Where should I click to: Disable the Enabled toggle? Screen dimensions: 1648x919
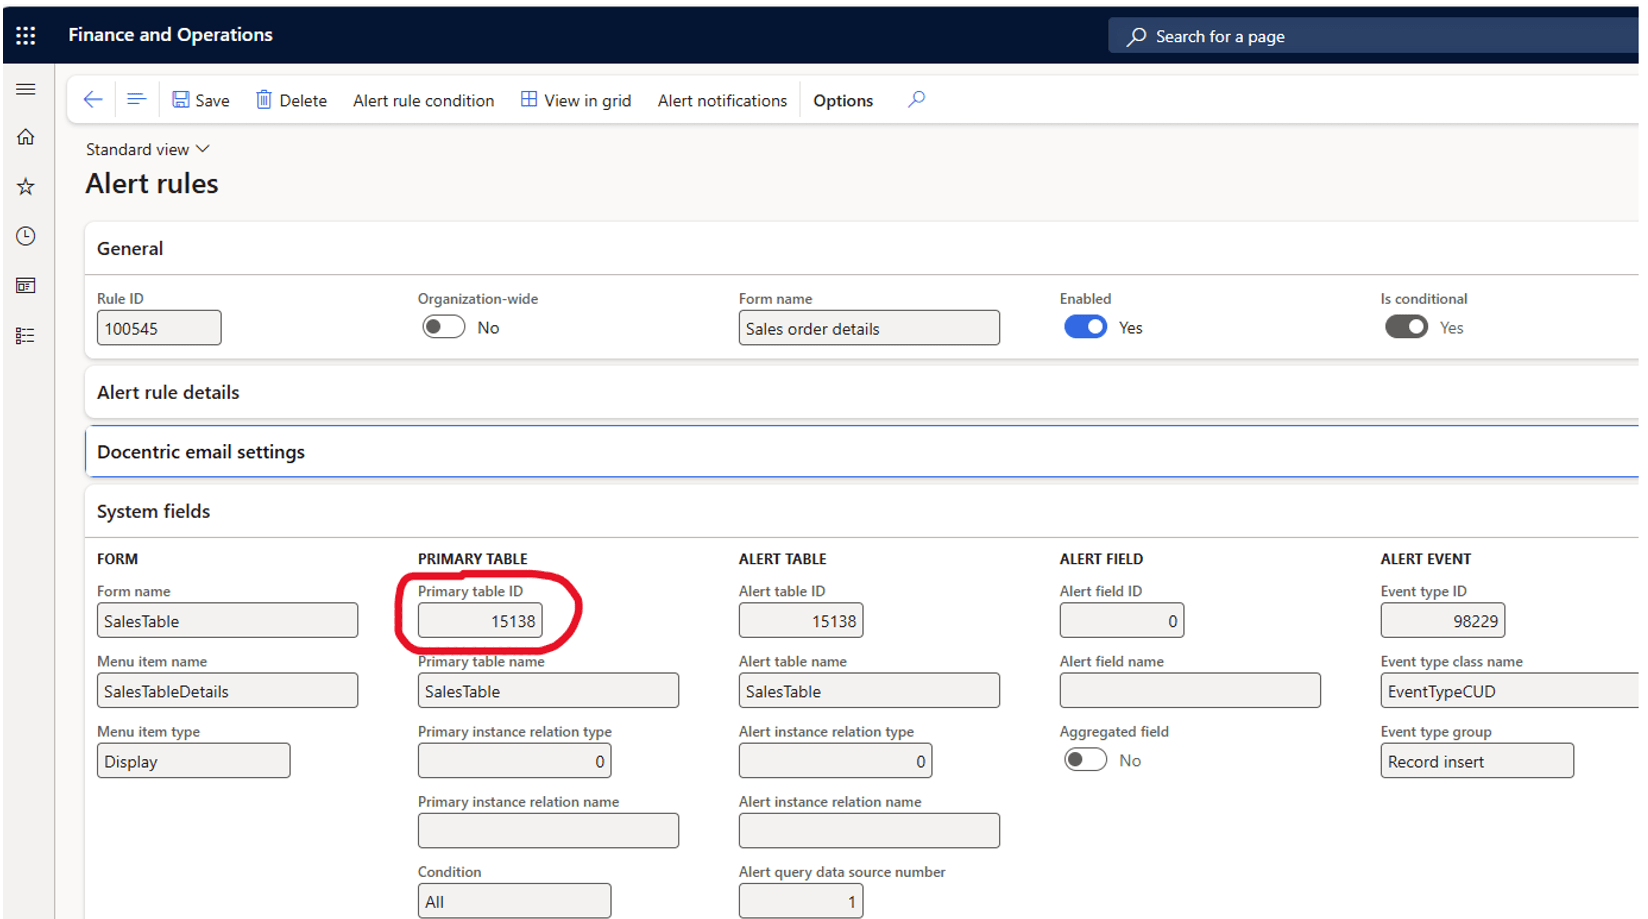pyautogui.click(x=1085, y=328)
